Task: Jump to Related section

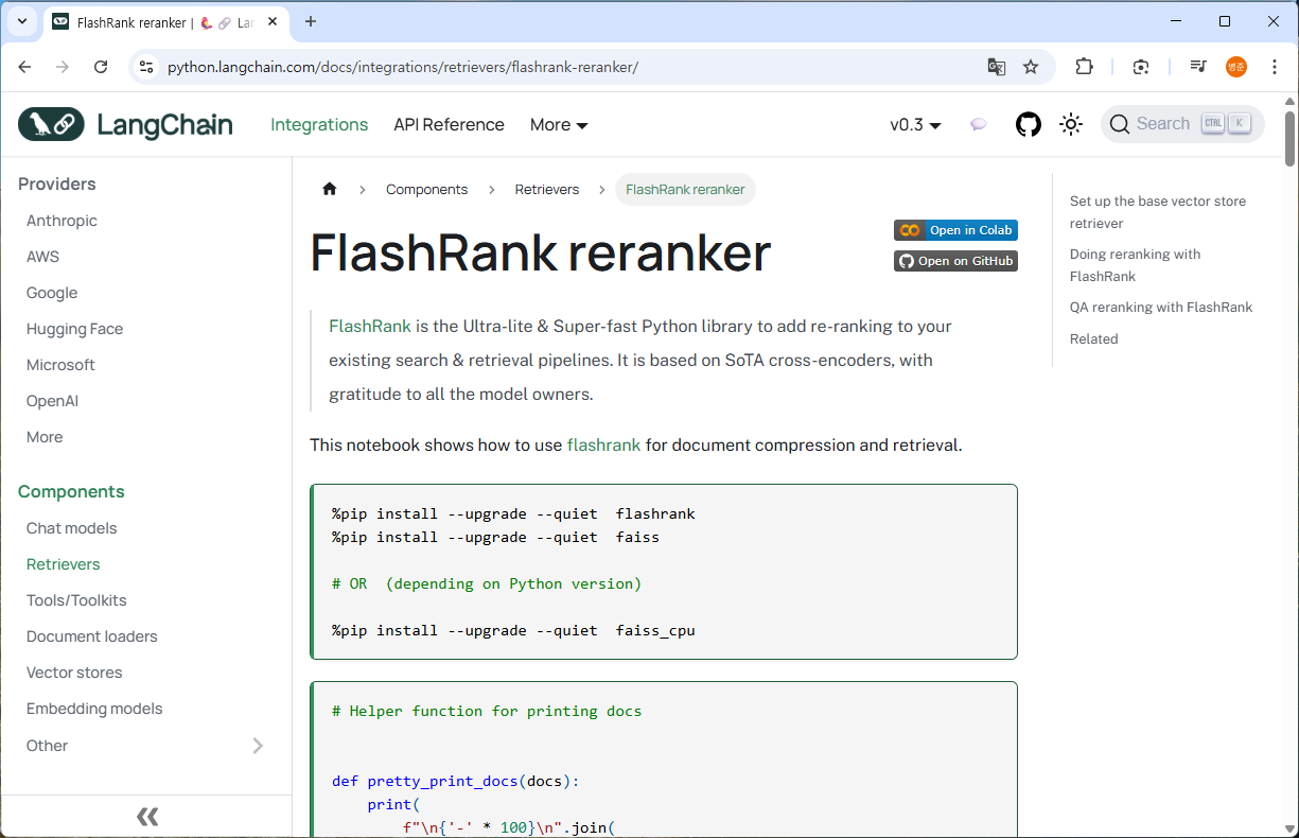Action: [1094, 339]
